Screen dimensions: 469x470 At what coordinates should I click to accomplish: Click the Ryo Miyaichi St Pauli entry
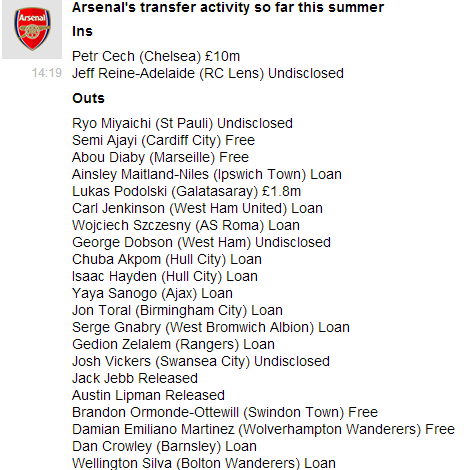tap(182, 123)
